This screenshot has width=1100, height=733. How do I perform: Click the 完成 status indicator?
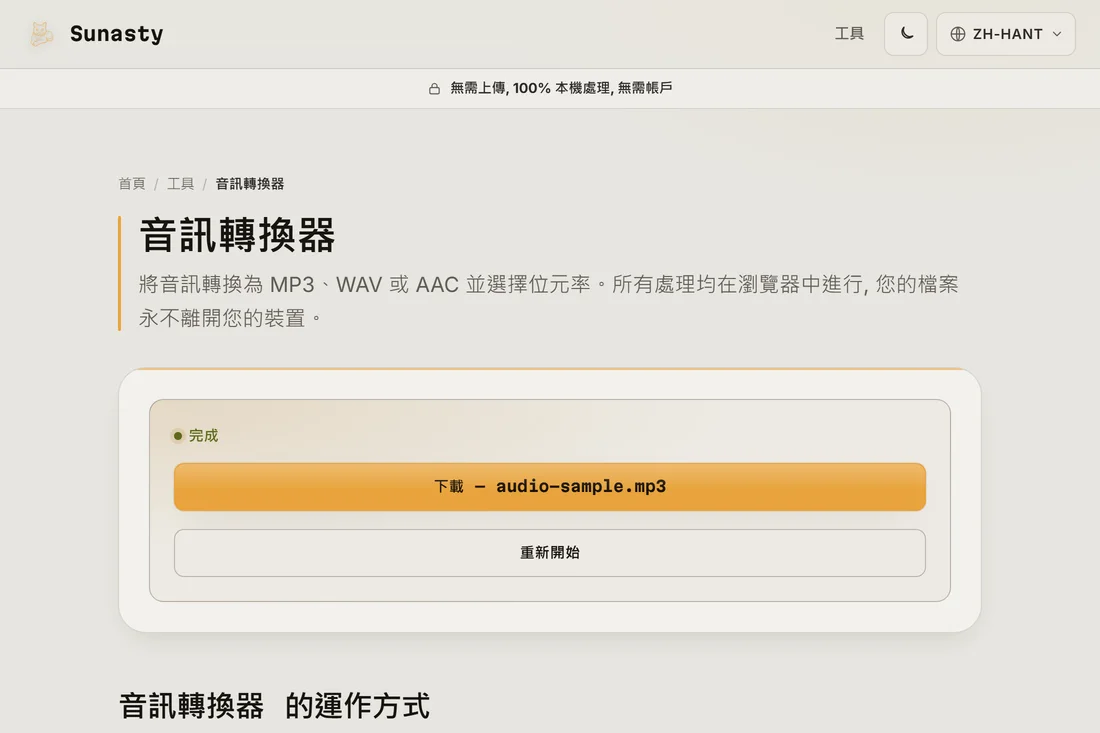pos(196,436)
